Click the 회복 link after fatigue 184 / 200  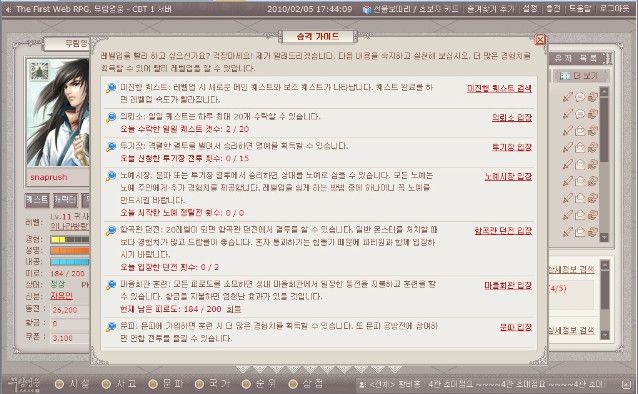coord(234,309)
